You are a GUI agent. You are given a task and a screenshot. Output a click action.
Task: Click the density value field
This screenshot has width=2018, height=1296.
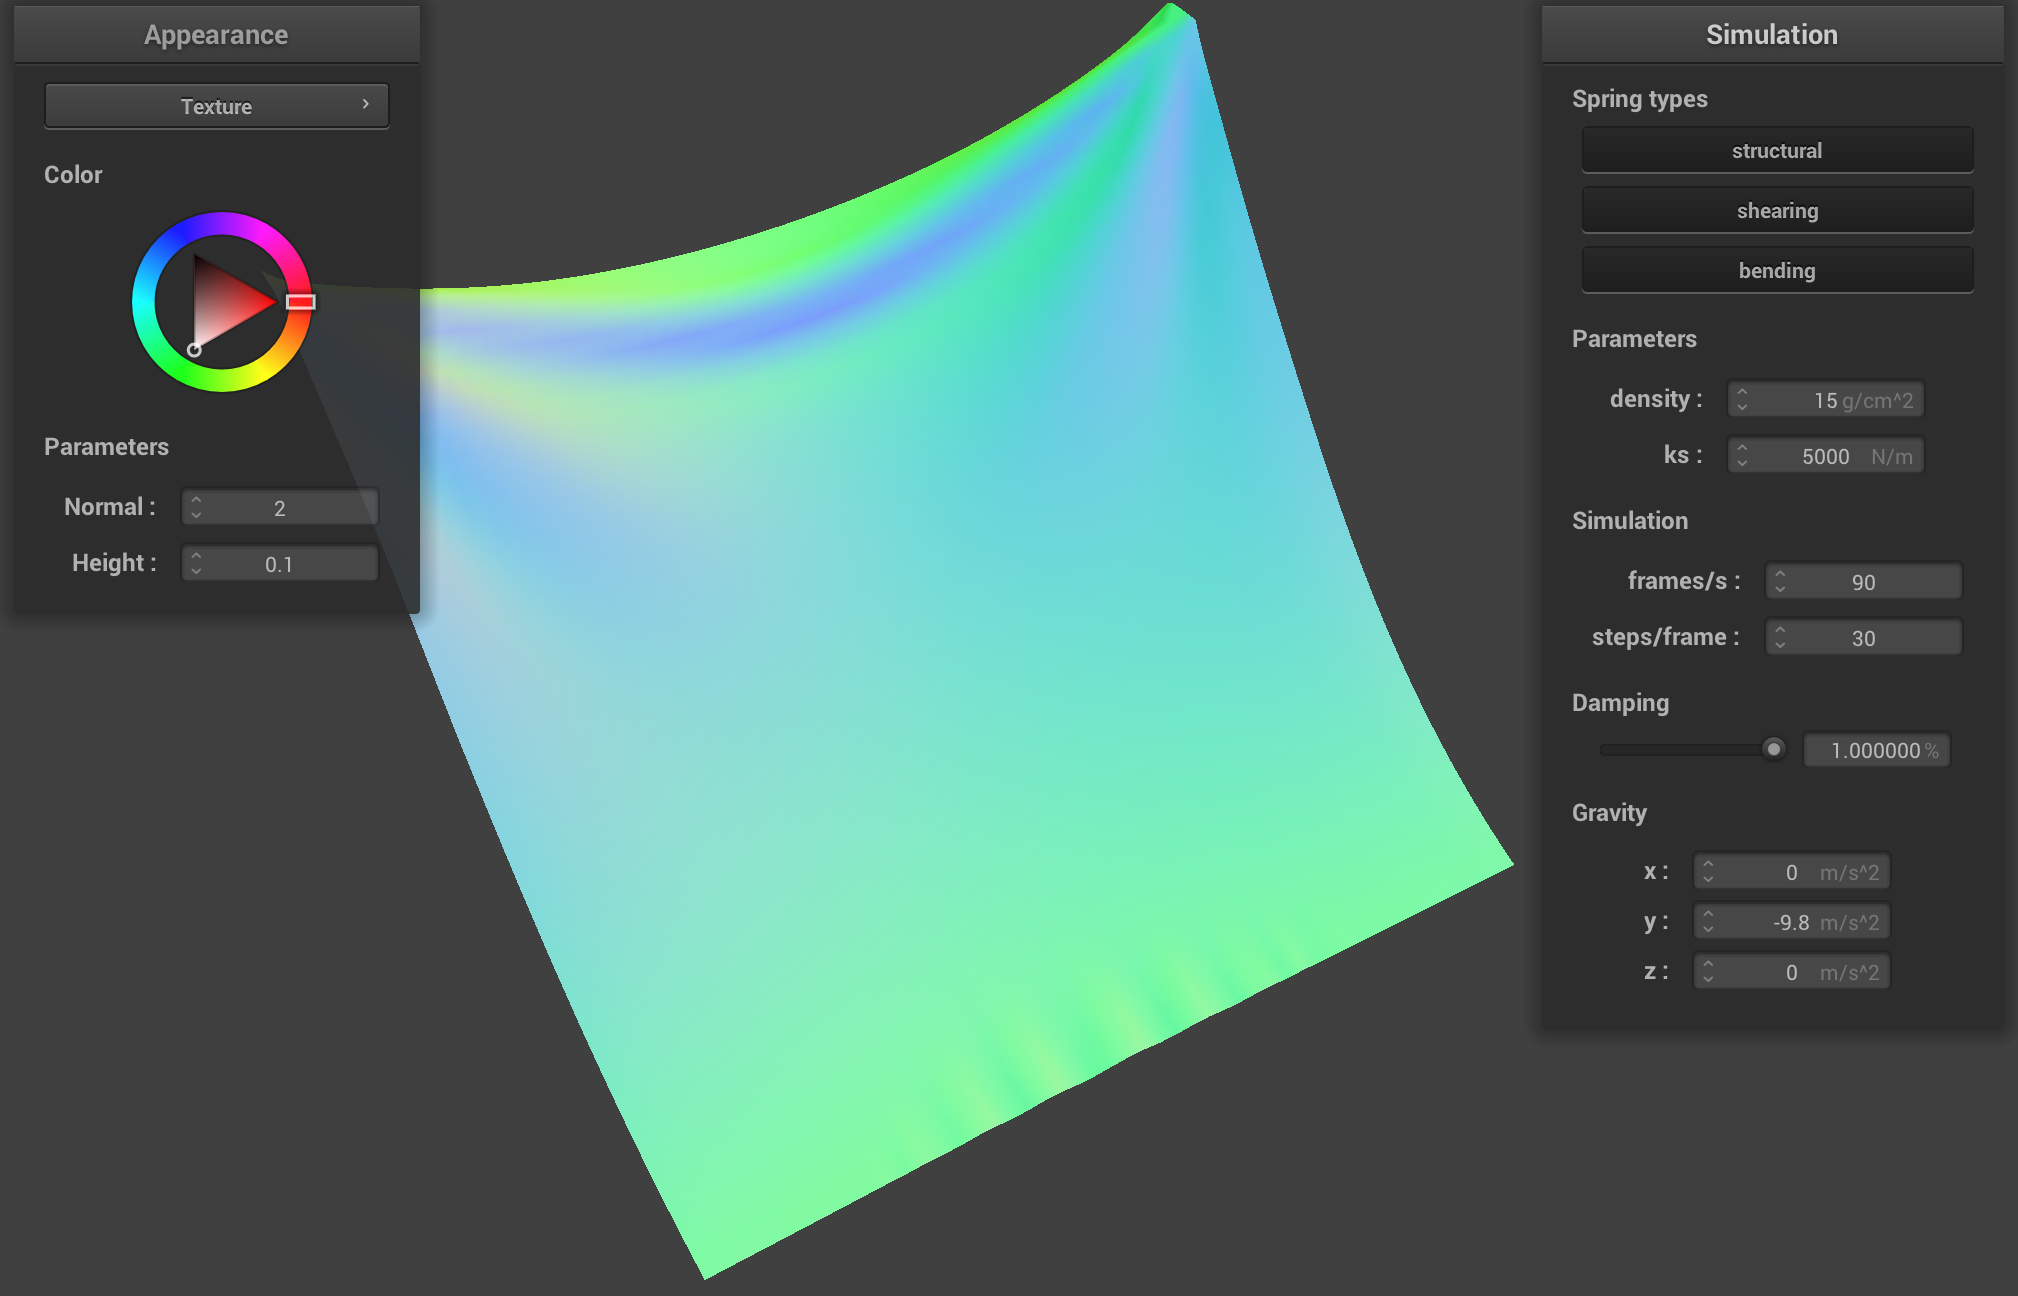pos(1826,400)
